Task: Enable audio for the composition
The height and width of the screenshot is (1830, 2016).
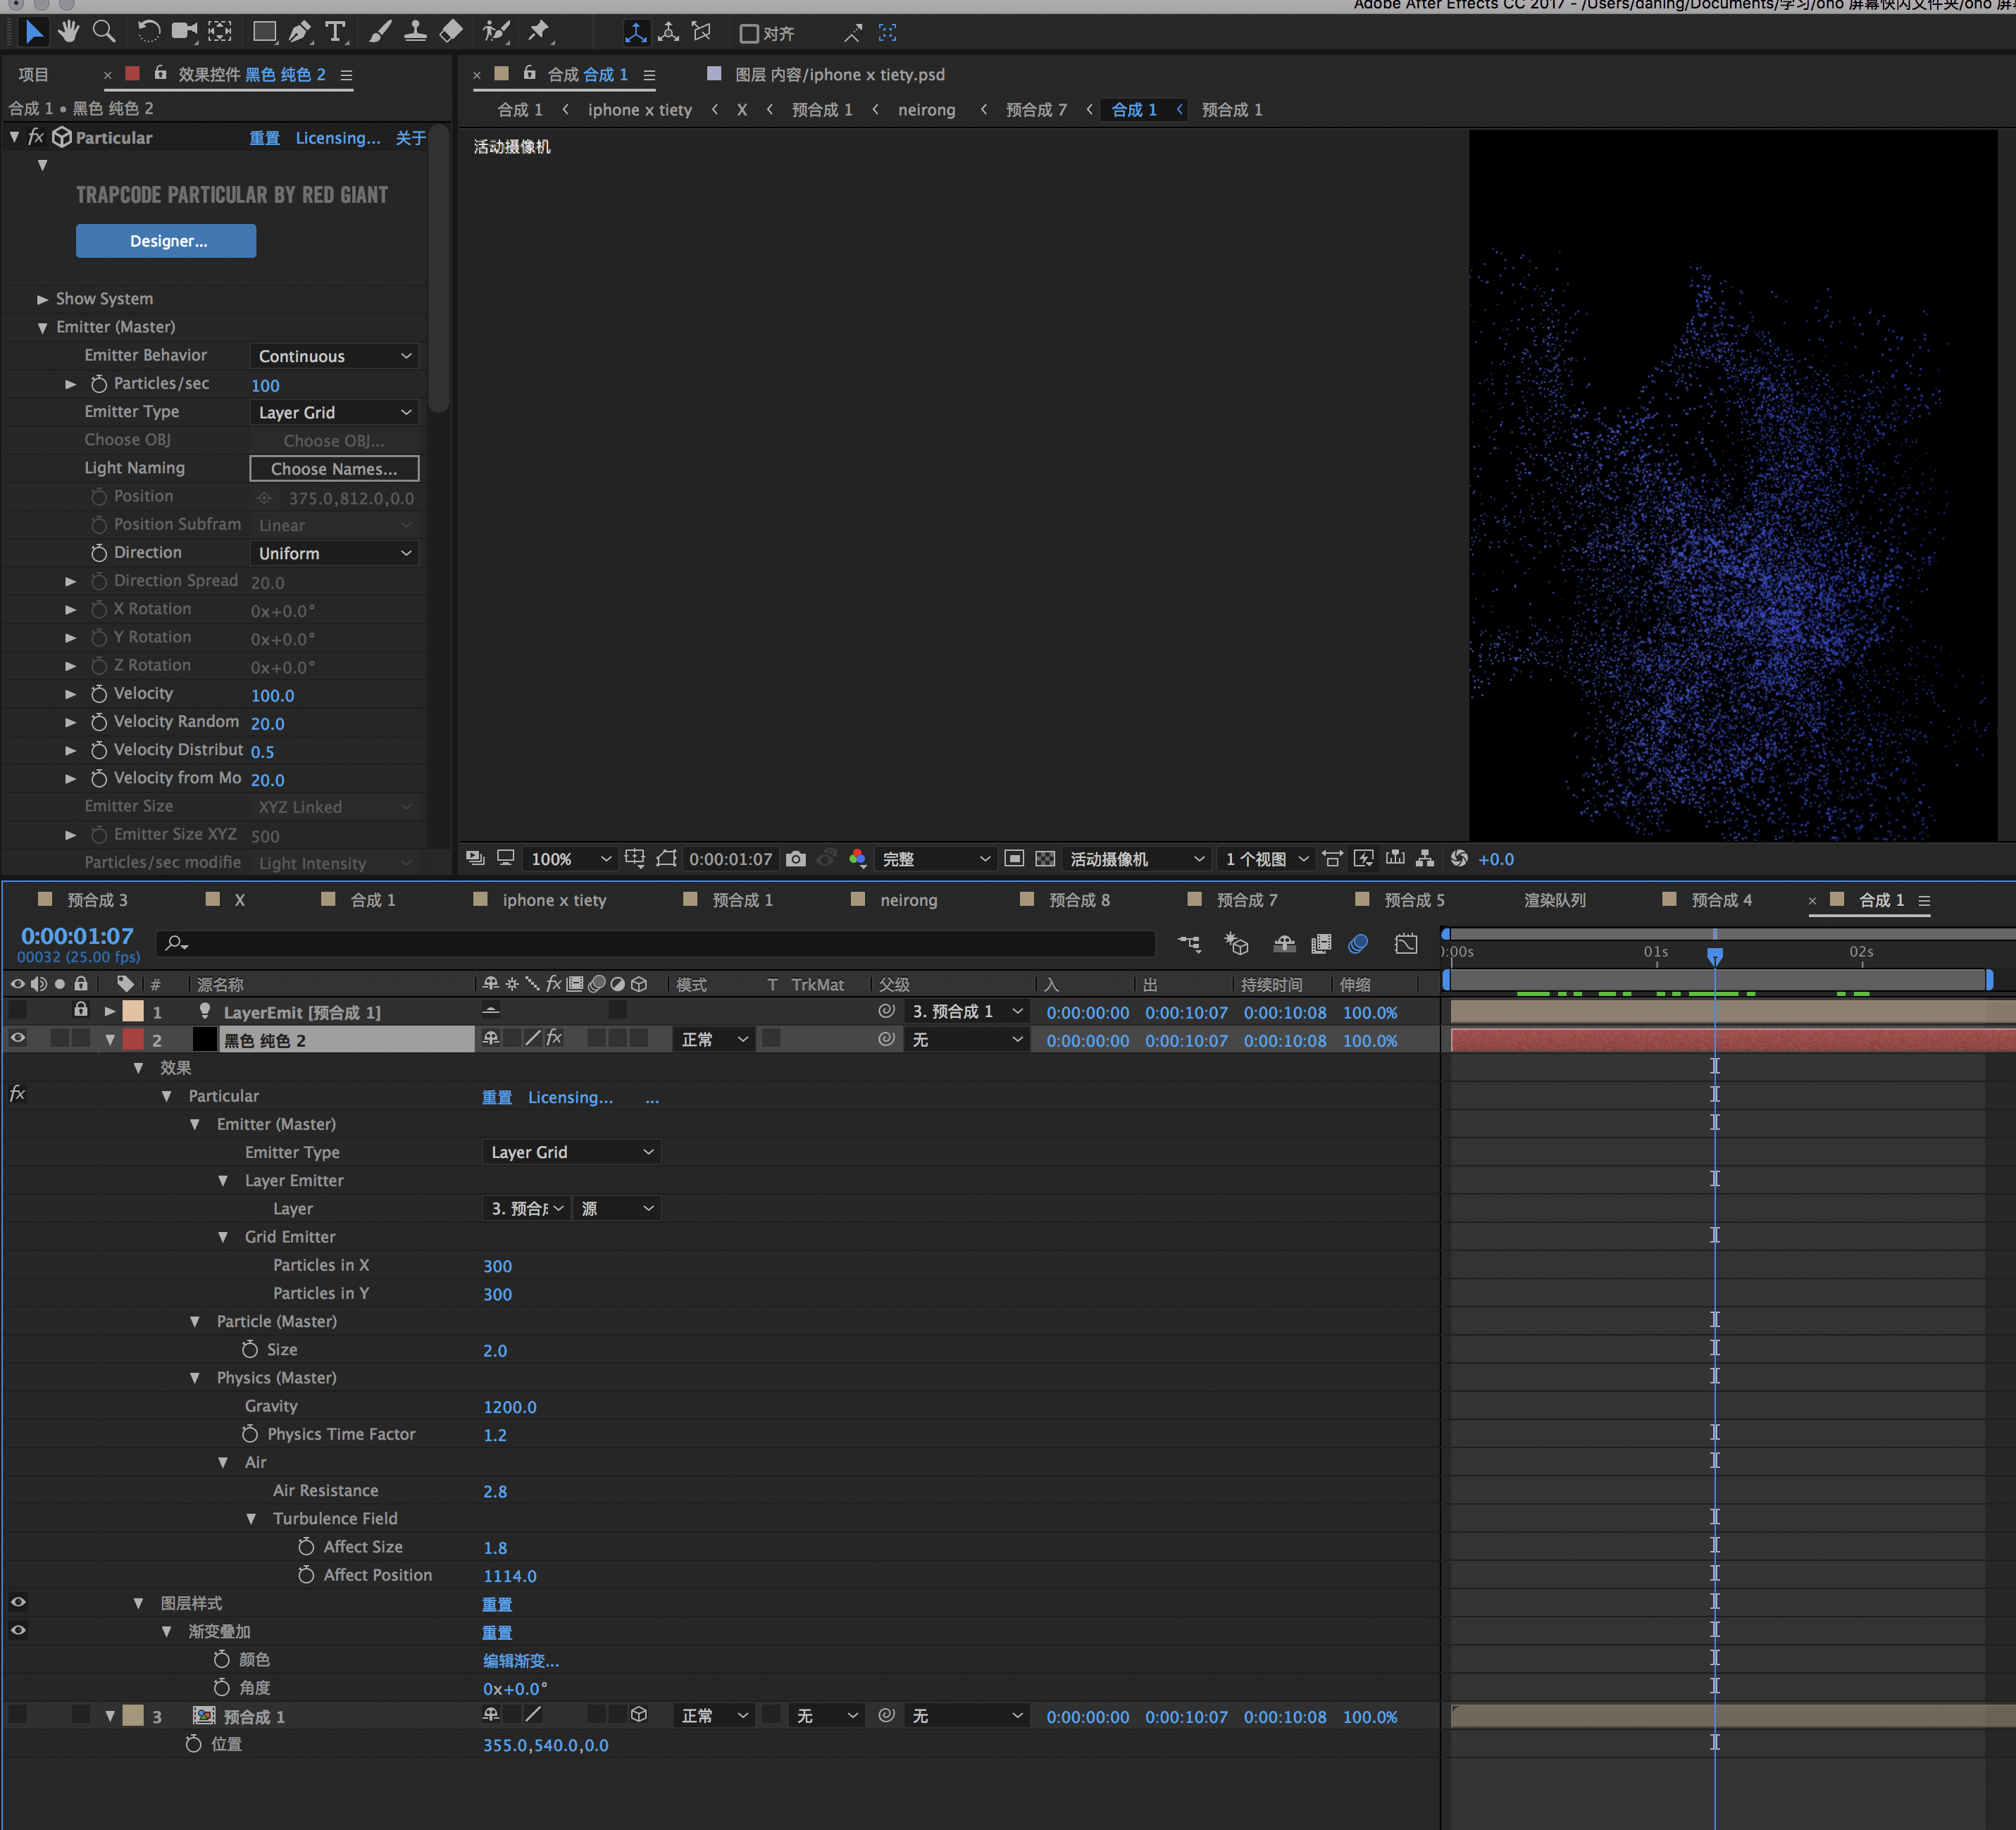Action: pos(39,983)
